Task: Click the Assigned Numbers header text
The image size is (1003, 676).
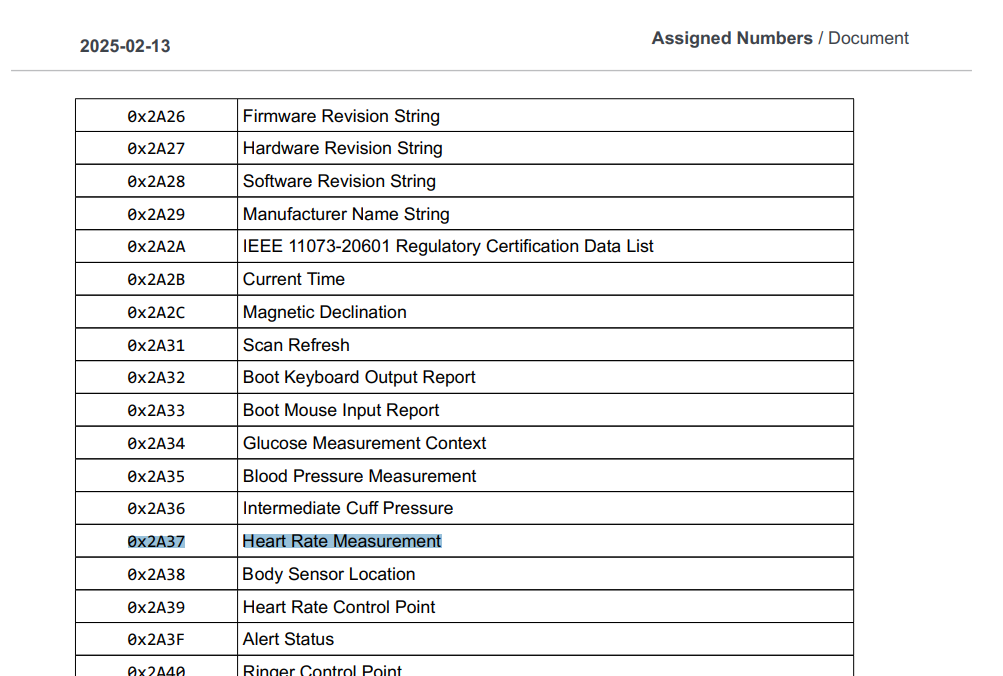Action: click(731, 38)
